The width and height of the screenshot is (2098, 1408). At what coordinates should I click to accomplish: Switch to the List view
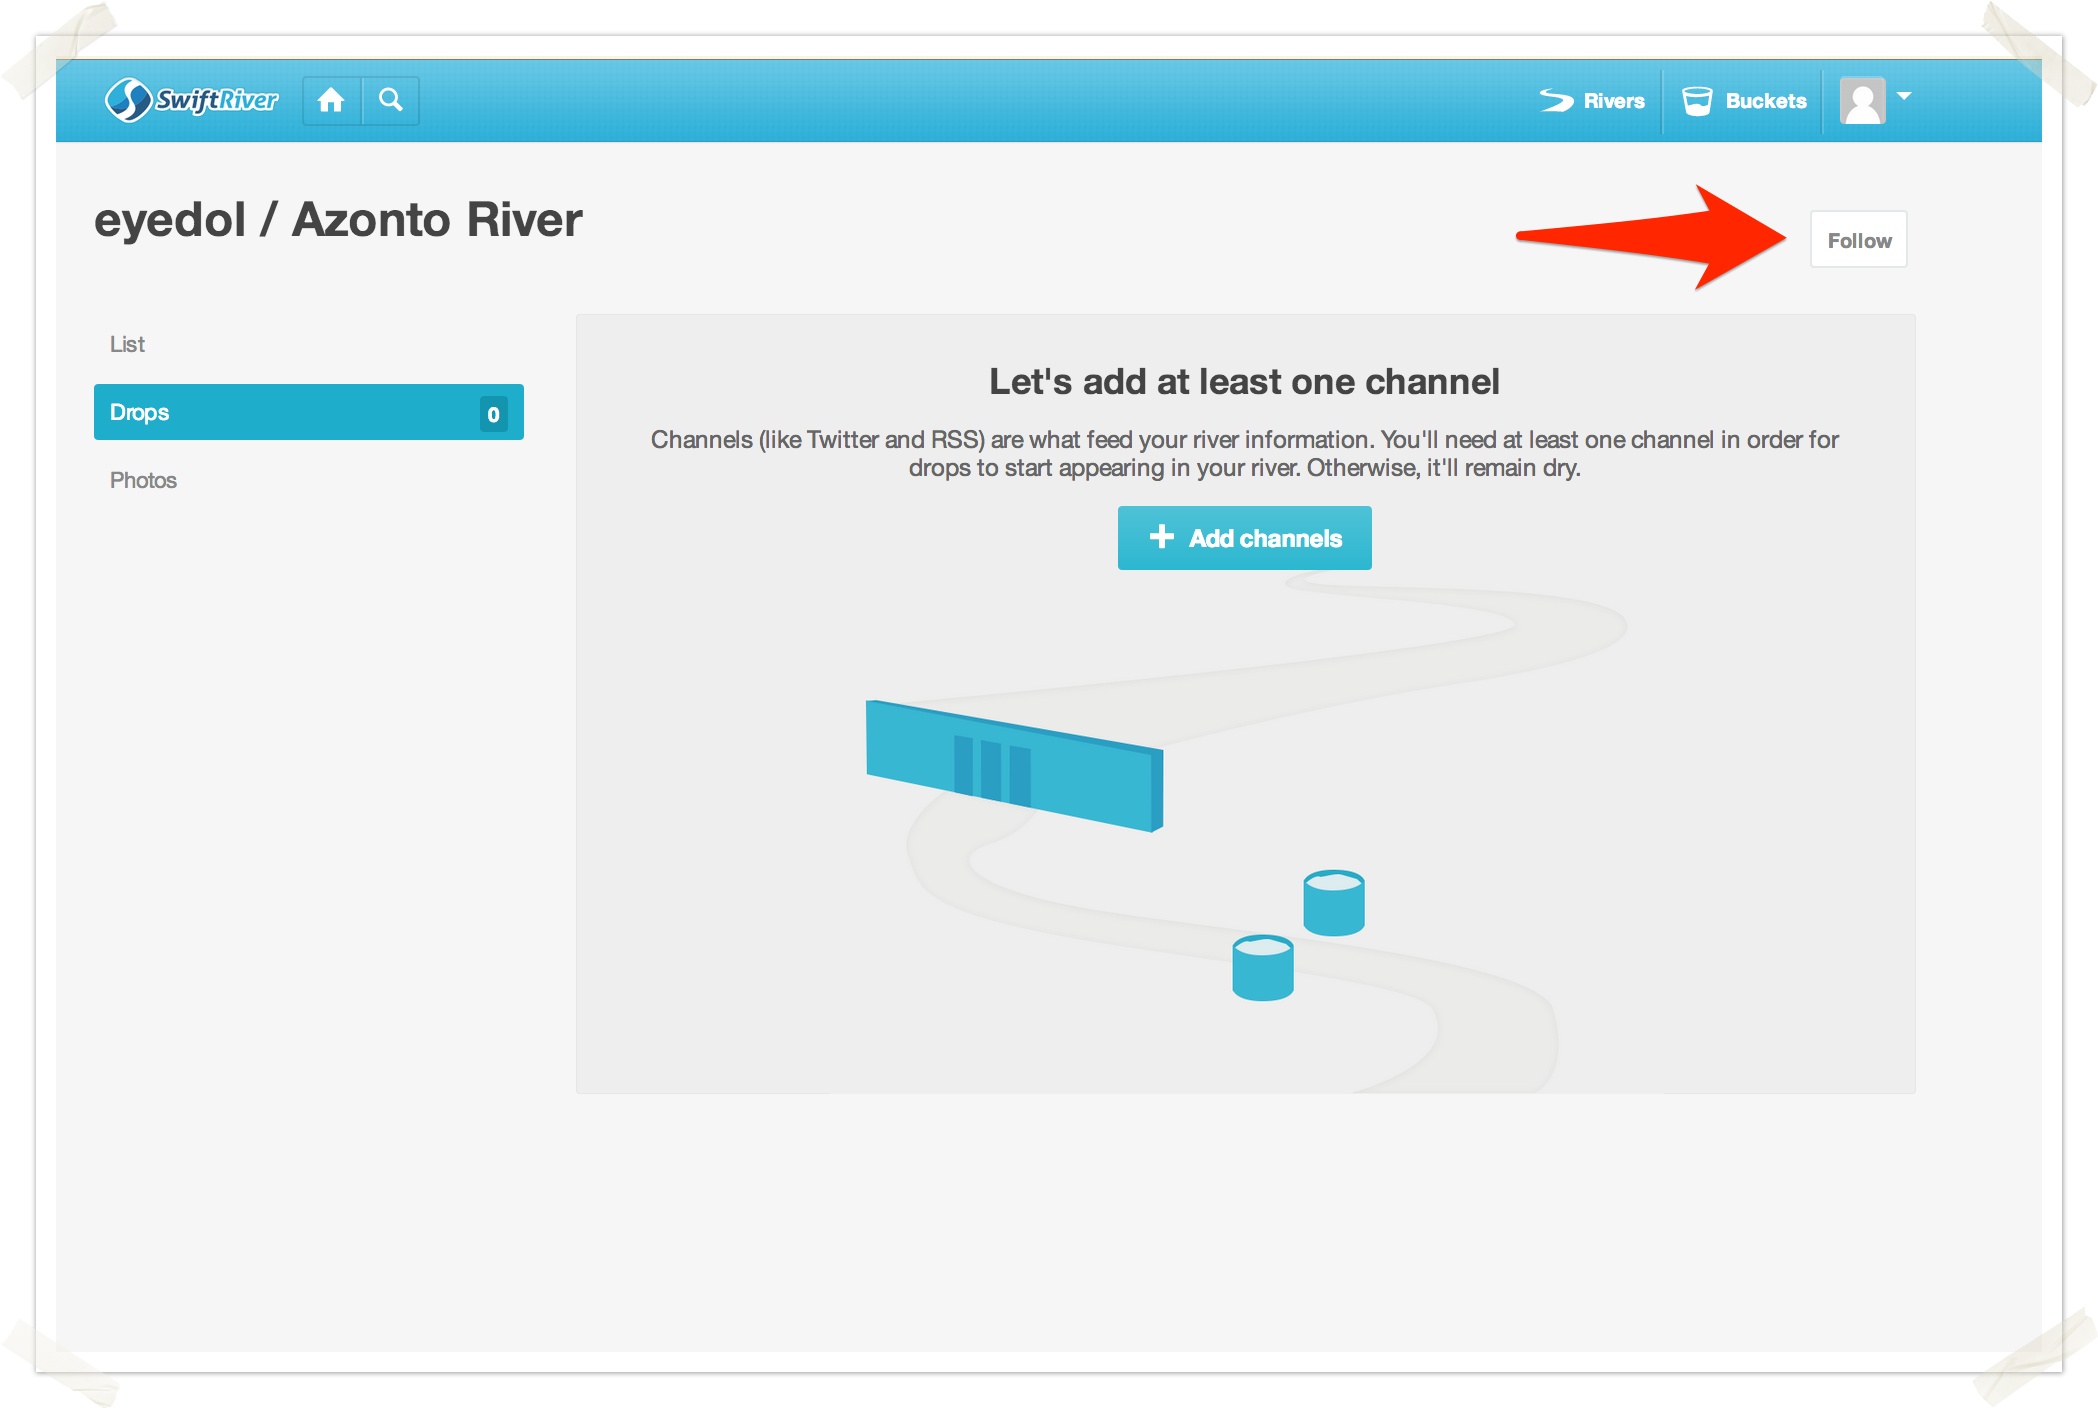click(x=128, y=344)
